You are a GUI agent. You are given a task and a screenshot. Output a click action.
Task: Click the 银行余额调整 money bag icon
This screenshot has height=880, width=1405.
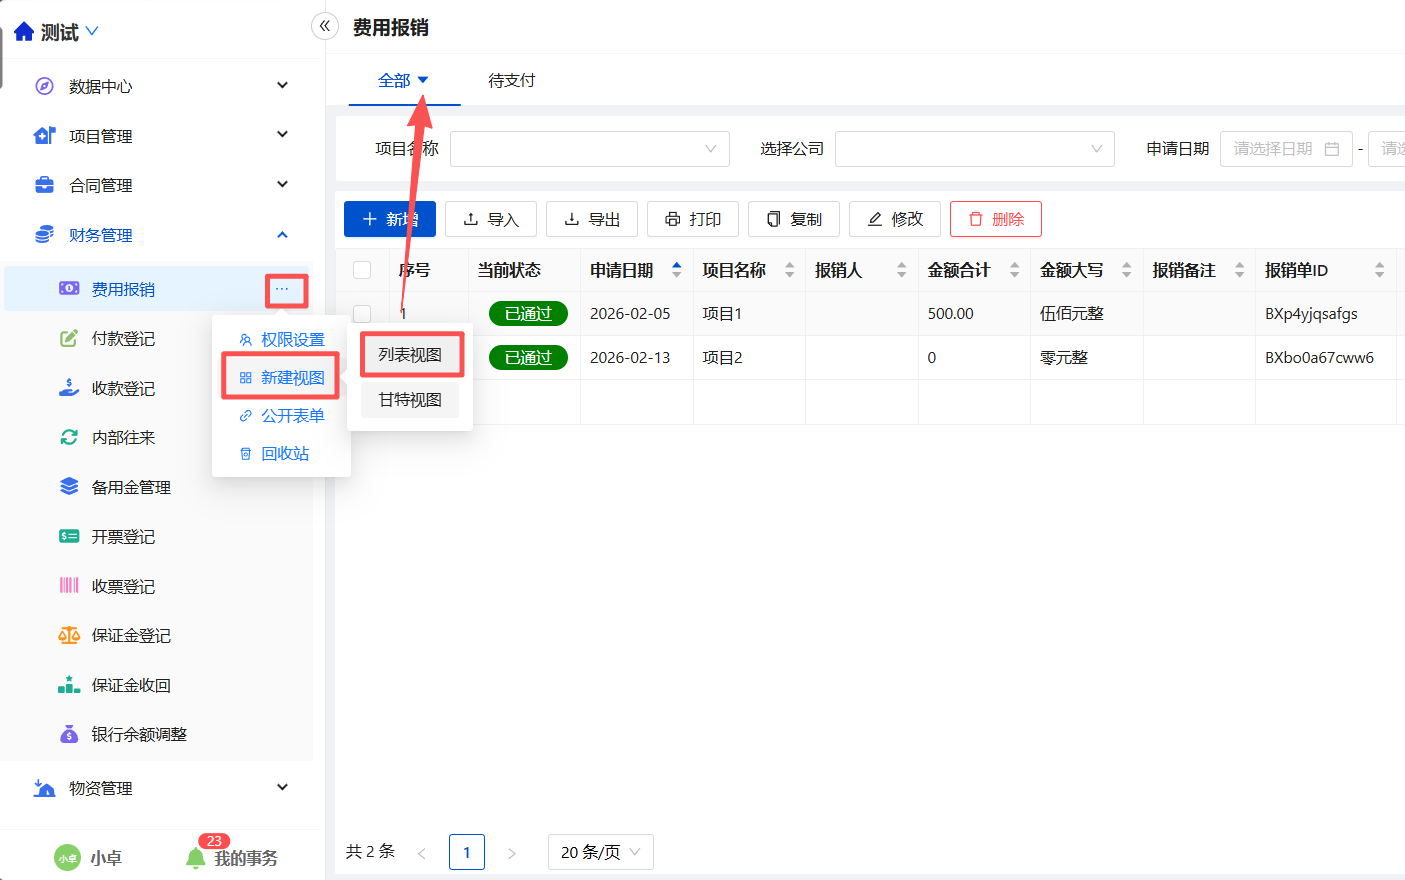point(69,734)
